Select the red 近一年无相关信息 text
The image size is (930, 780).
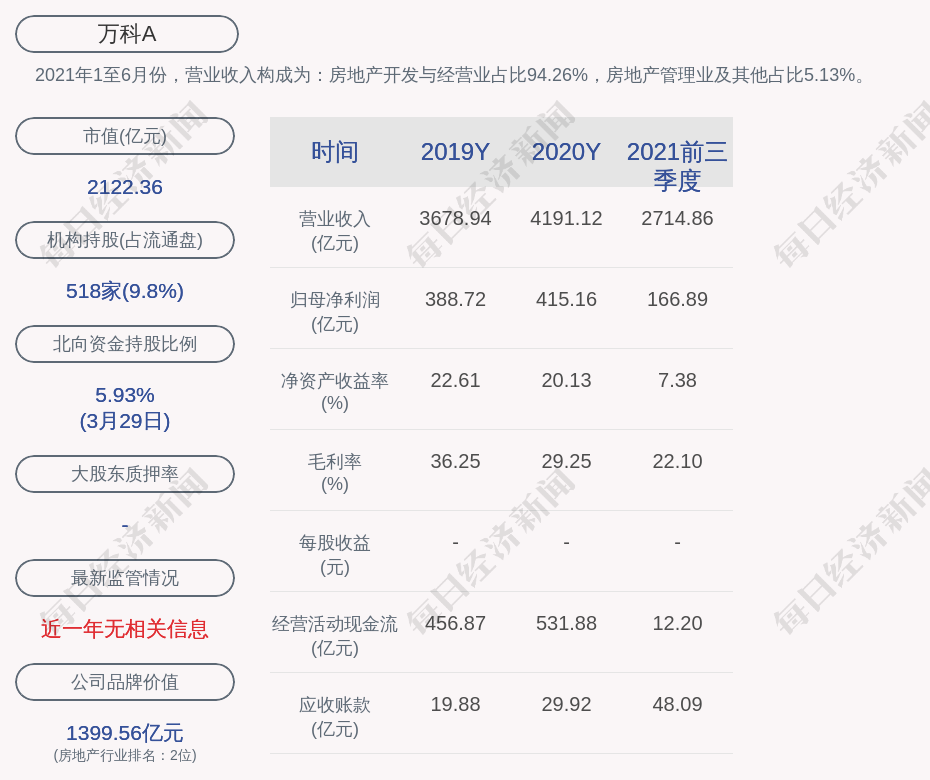pyautogui.click(x=125, y=629)
